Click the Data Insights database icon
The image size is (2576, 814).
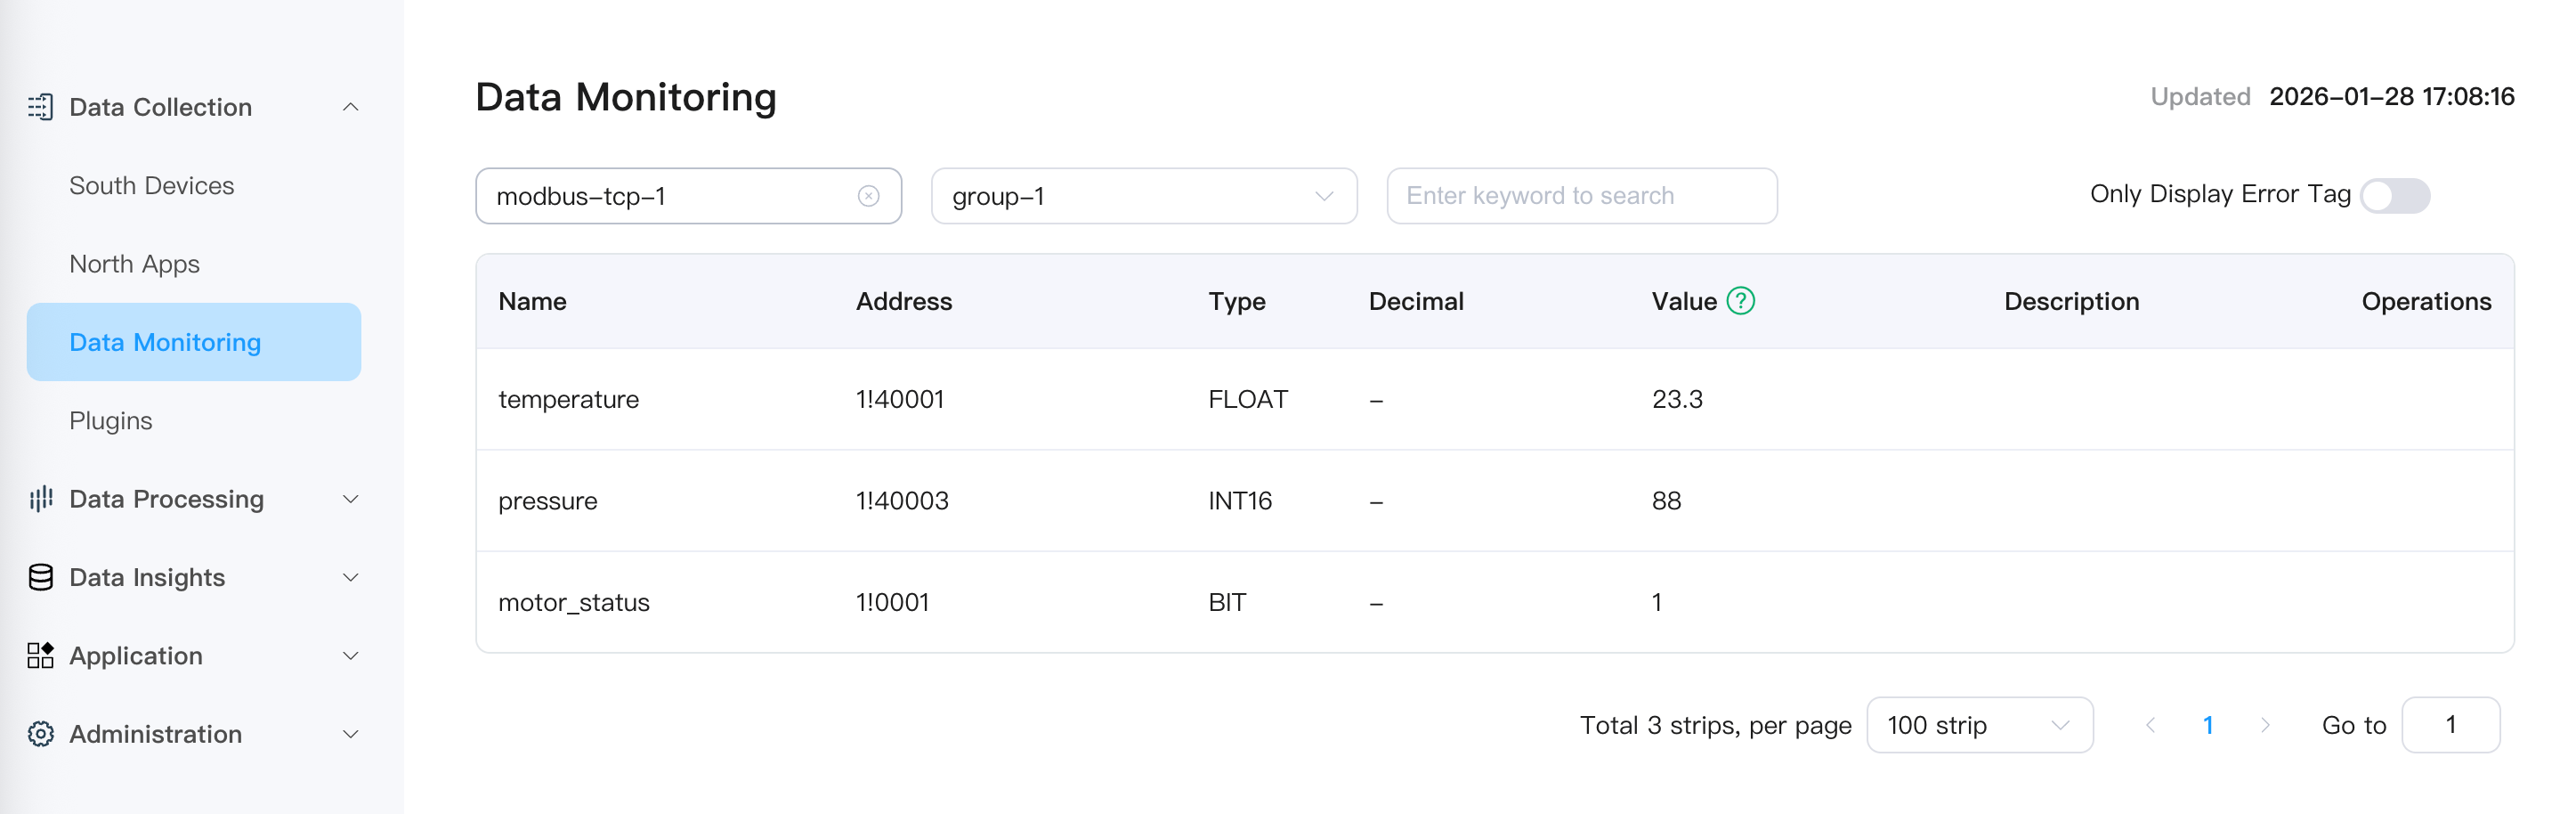click(40, 577)
